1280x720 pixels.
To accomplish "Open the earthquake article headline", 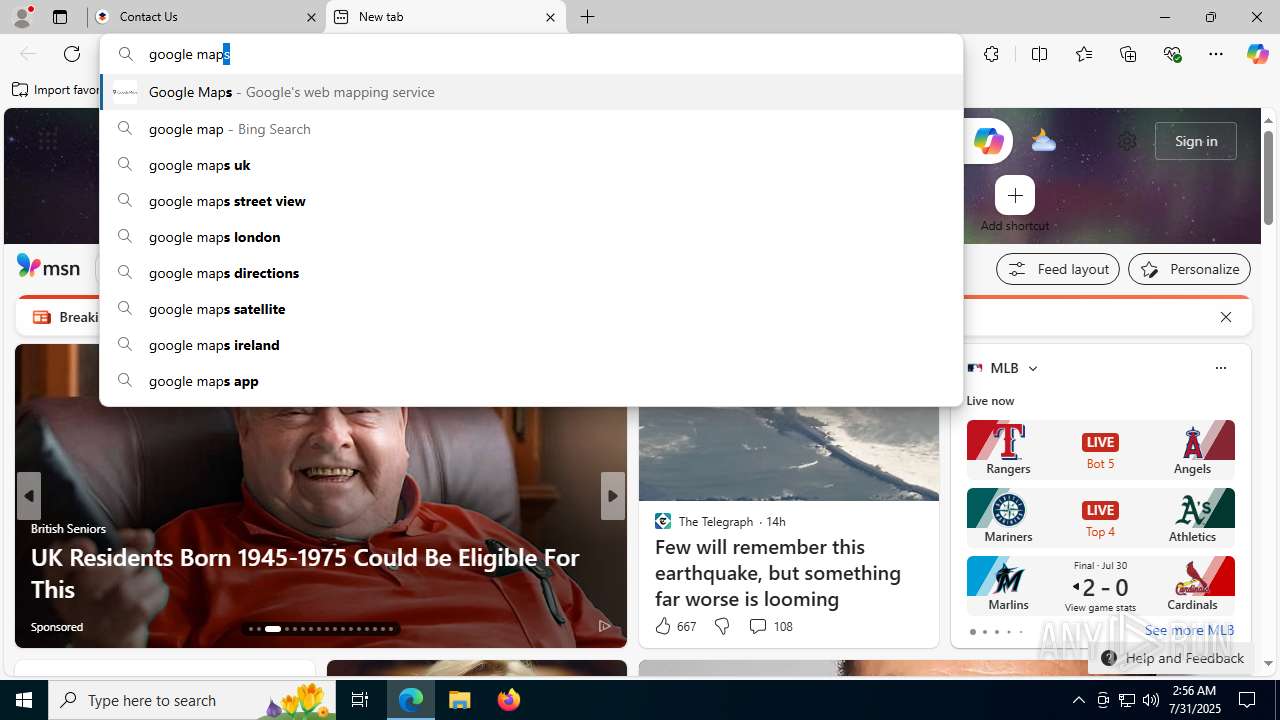I will [777, 573].
